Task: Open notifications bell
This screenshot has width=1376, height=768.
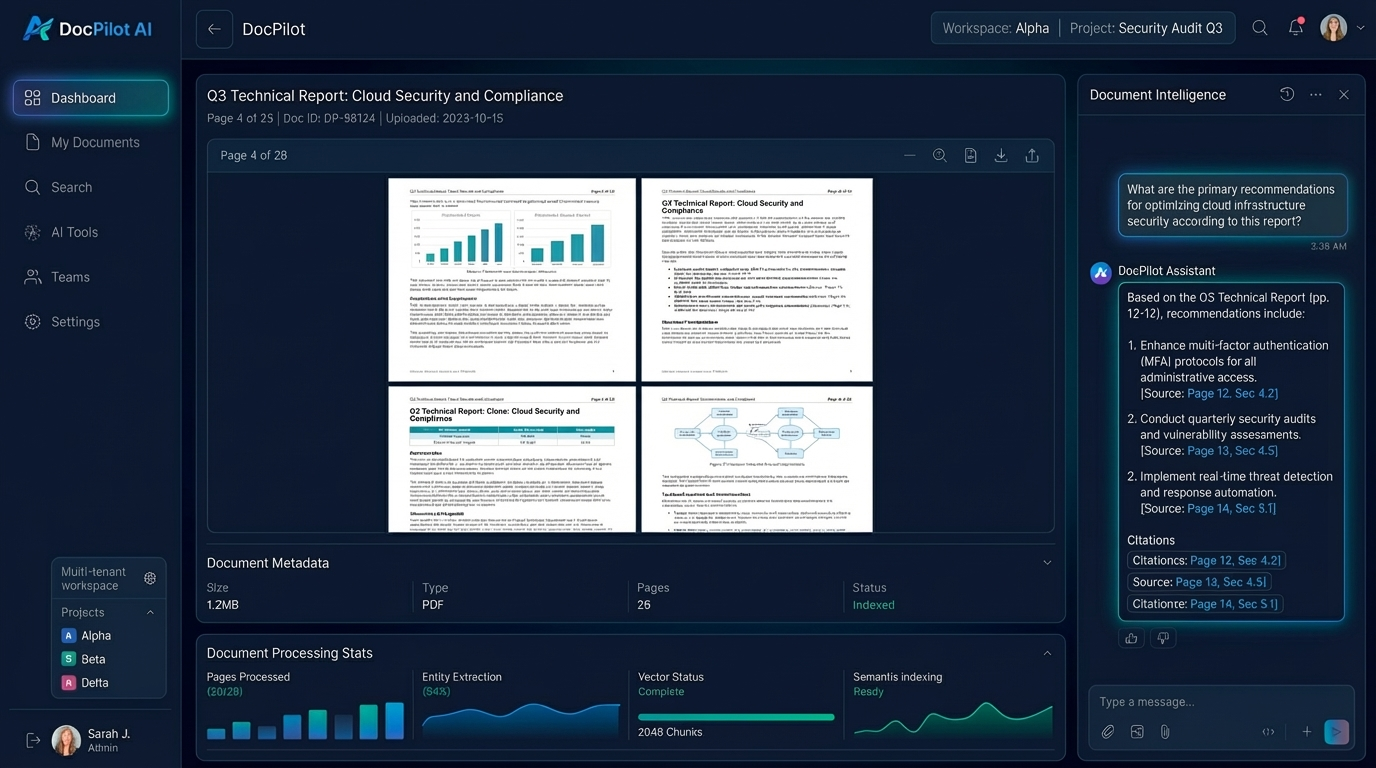Action: click(x=1296, y=28)
